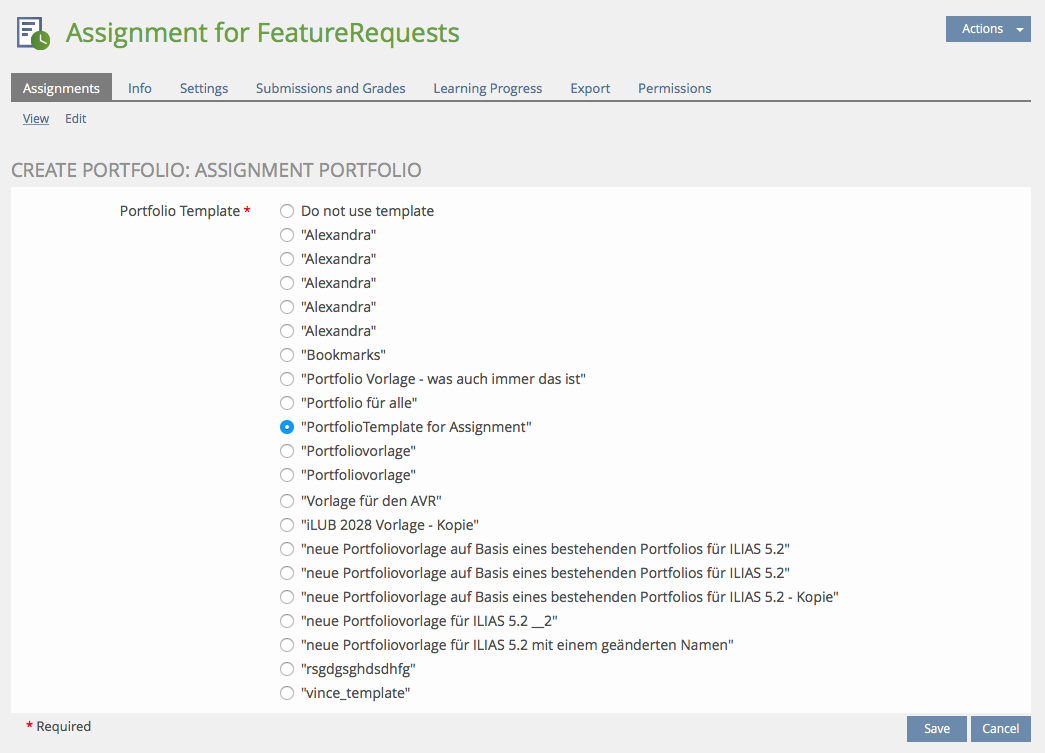Switch to the Export tab

click(590, 88)
